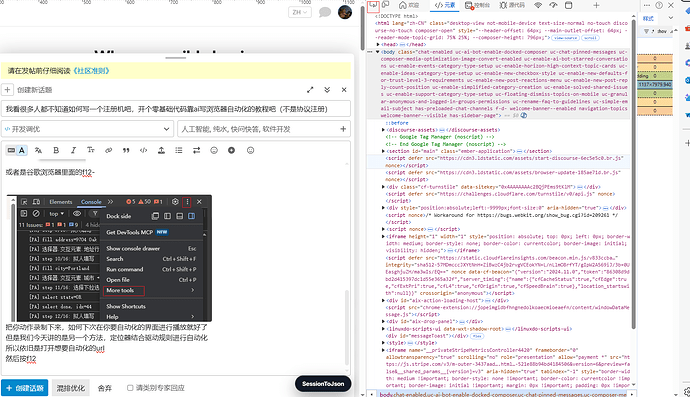Open the heading text size tool
The image size is (690, 397).
[x=91, y=151]
